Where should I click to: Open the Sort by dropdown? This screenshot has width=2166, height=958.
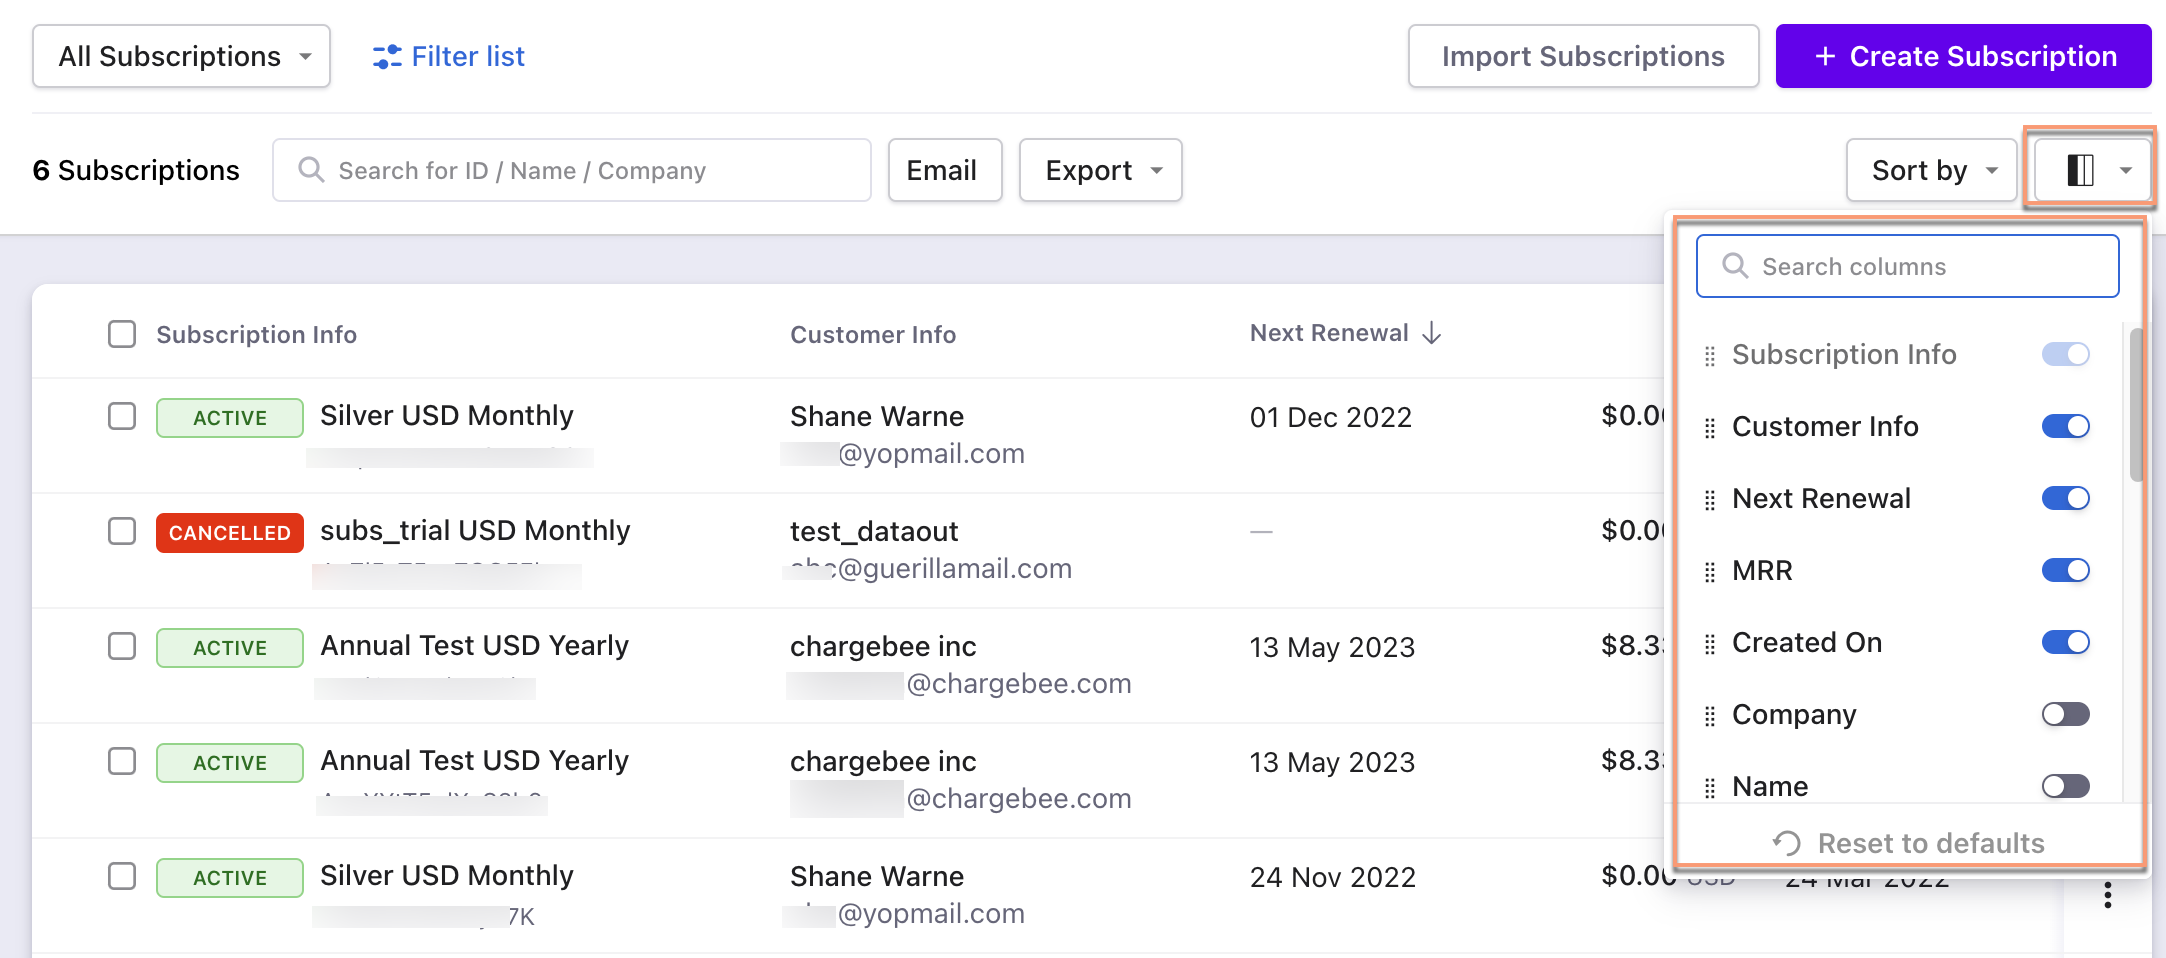[1931, 171]
